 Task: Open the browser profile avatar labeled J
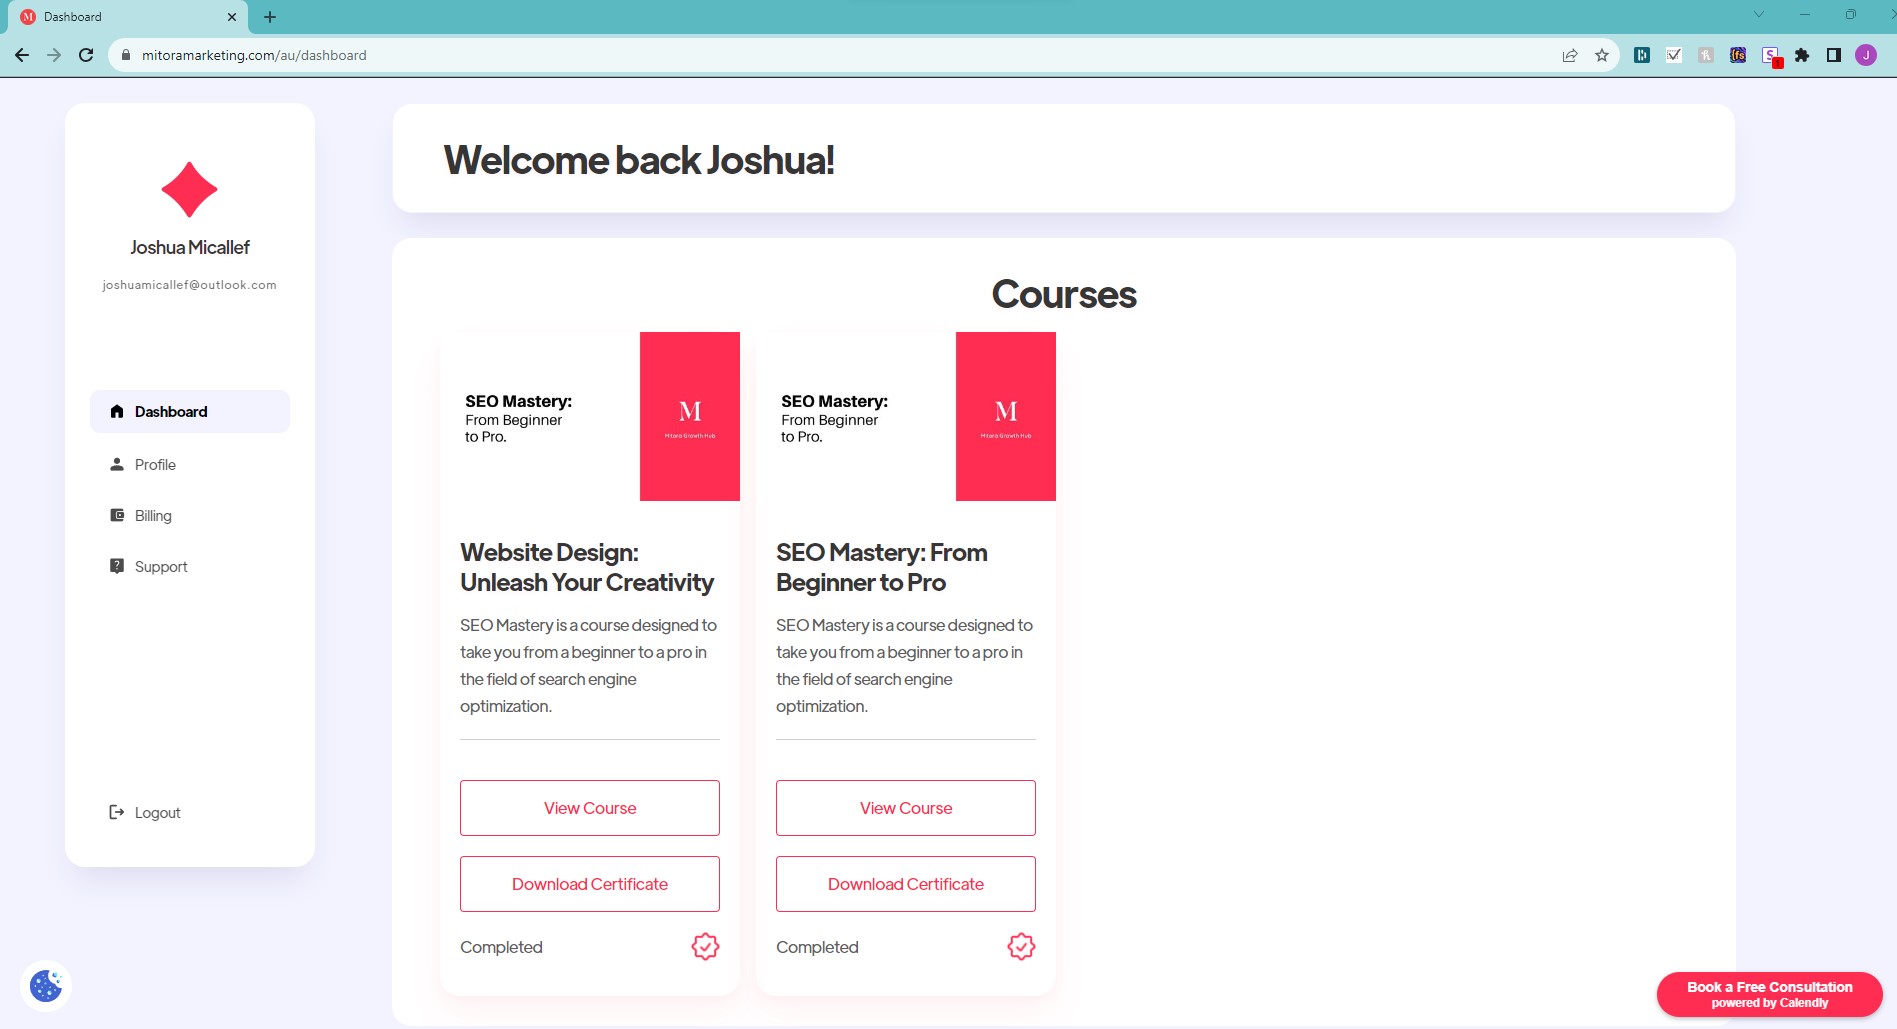coord(1866,55)
